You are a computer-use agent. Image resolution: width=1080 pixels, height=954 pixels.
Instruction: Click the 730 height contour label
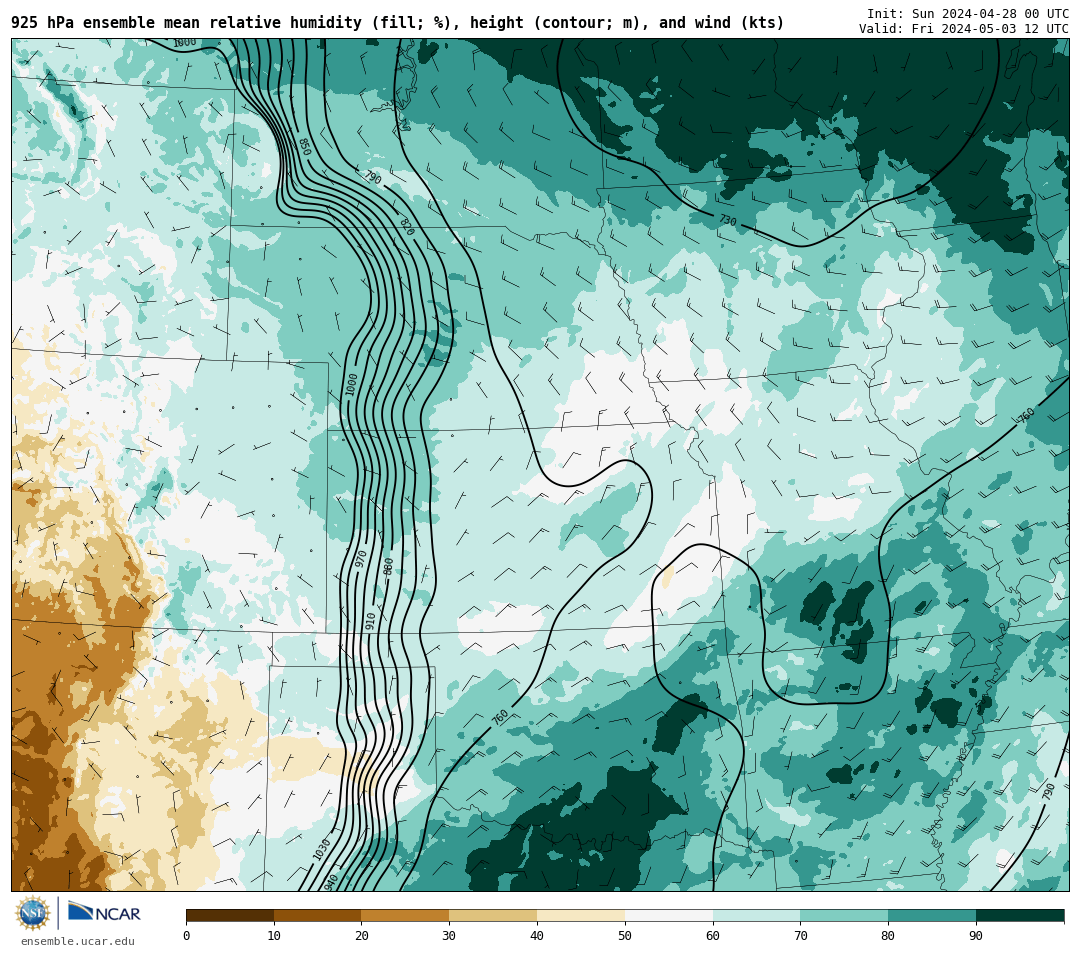[x=728, y=220]
